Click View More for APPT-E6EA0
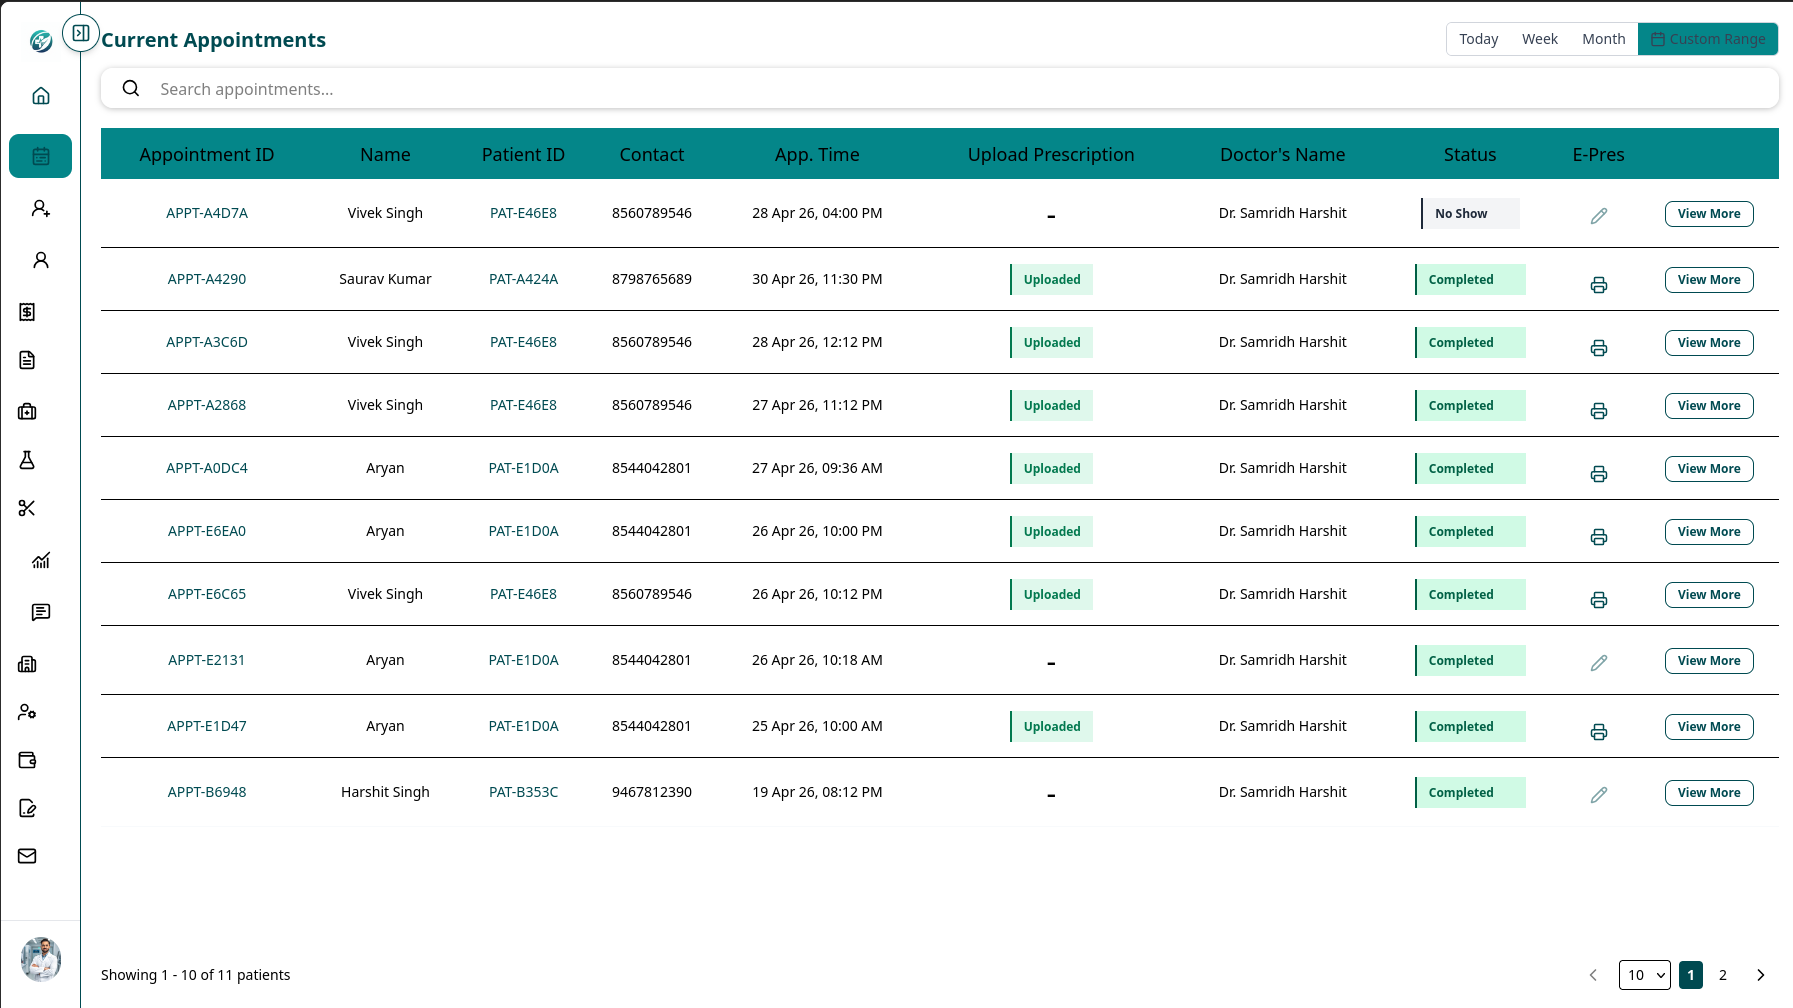The width and height of the screenshot is (1793, 1008). point(1709,532)
